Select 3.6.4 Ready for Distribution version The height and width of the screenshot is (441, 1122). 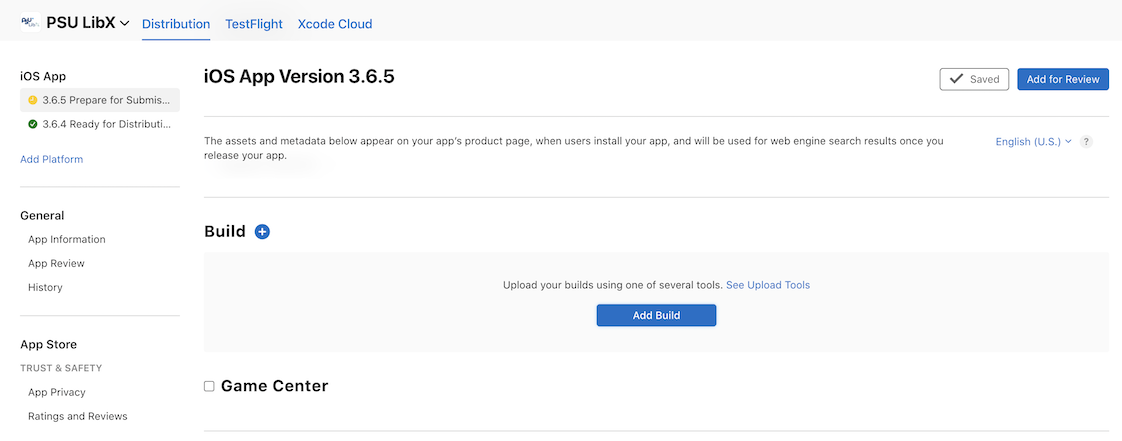[100, 124]
